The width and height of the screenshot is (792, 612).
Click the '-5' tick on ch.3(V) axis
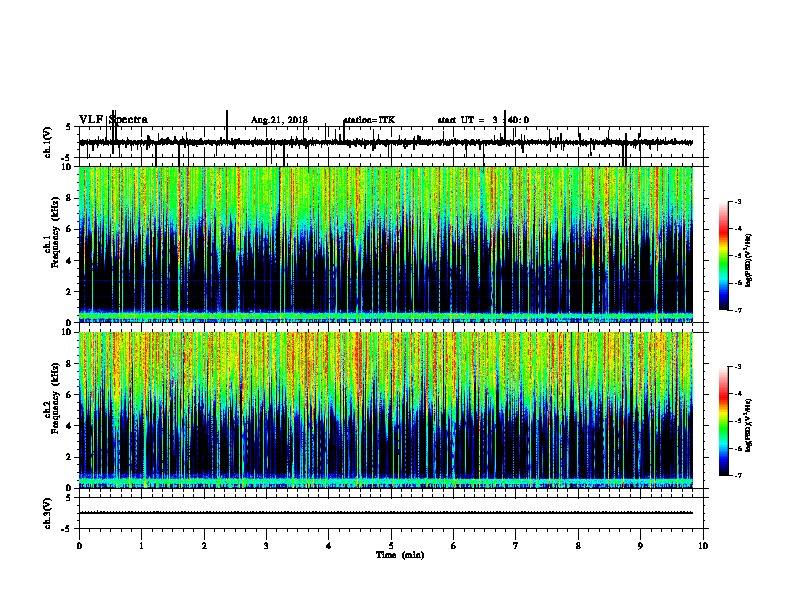pyautogui.click(x=67, y=529)
